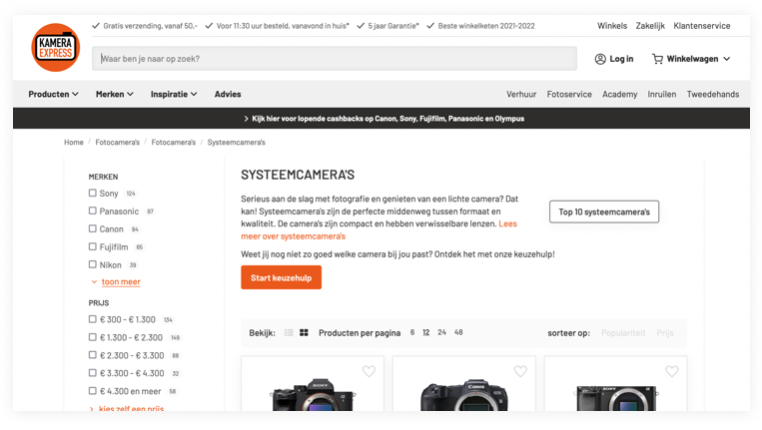Image resolution: width=762 pixels, height=430 pixels.
Task: Select price range € 300 - € 1.300
Action: tap(92, 319)
